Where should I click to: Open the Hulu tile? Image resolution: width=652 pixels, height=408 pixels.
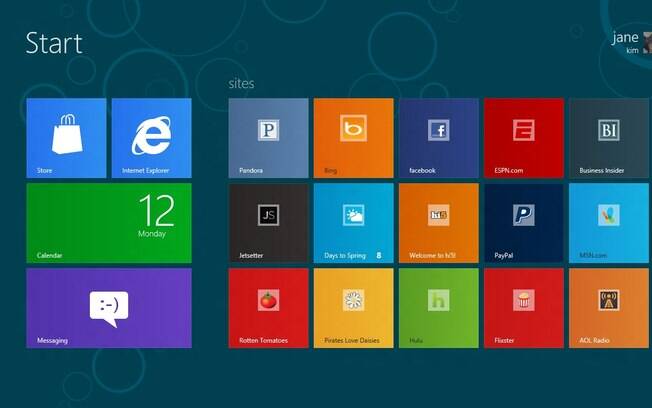tap(439, 308)
